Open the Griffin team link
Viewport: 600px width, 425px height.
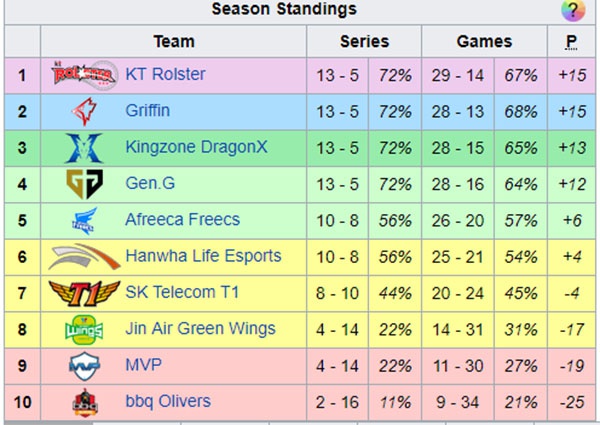pyautogui.click(x=147, y=111)
